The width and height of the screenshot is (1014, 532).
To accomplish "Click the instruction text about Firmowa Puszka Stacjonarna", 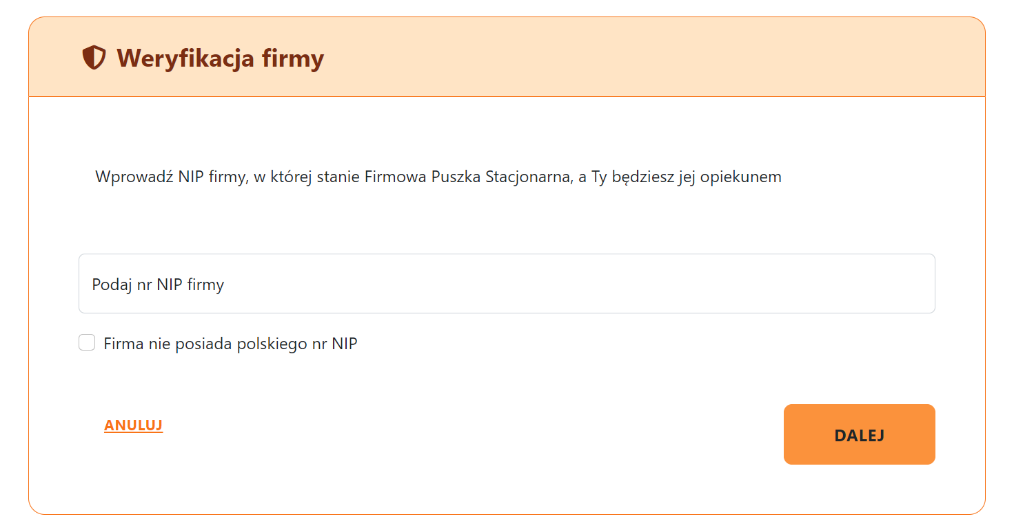I will pos(438,177).
